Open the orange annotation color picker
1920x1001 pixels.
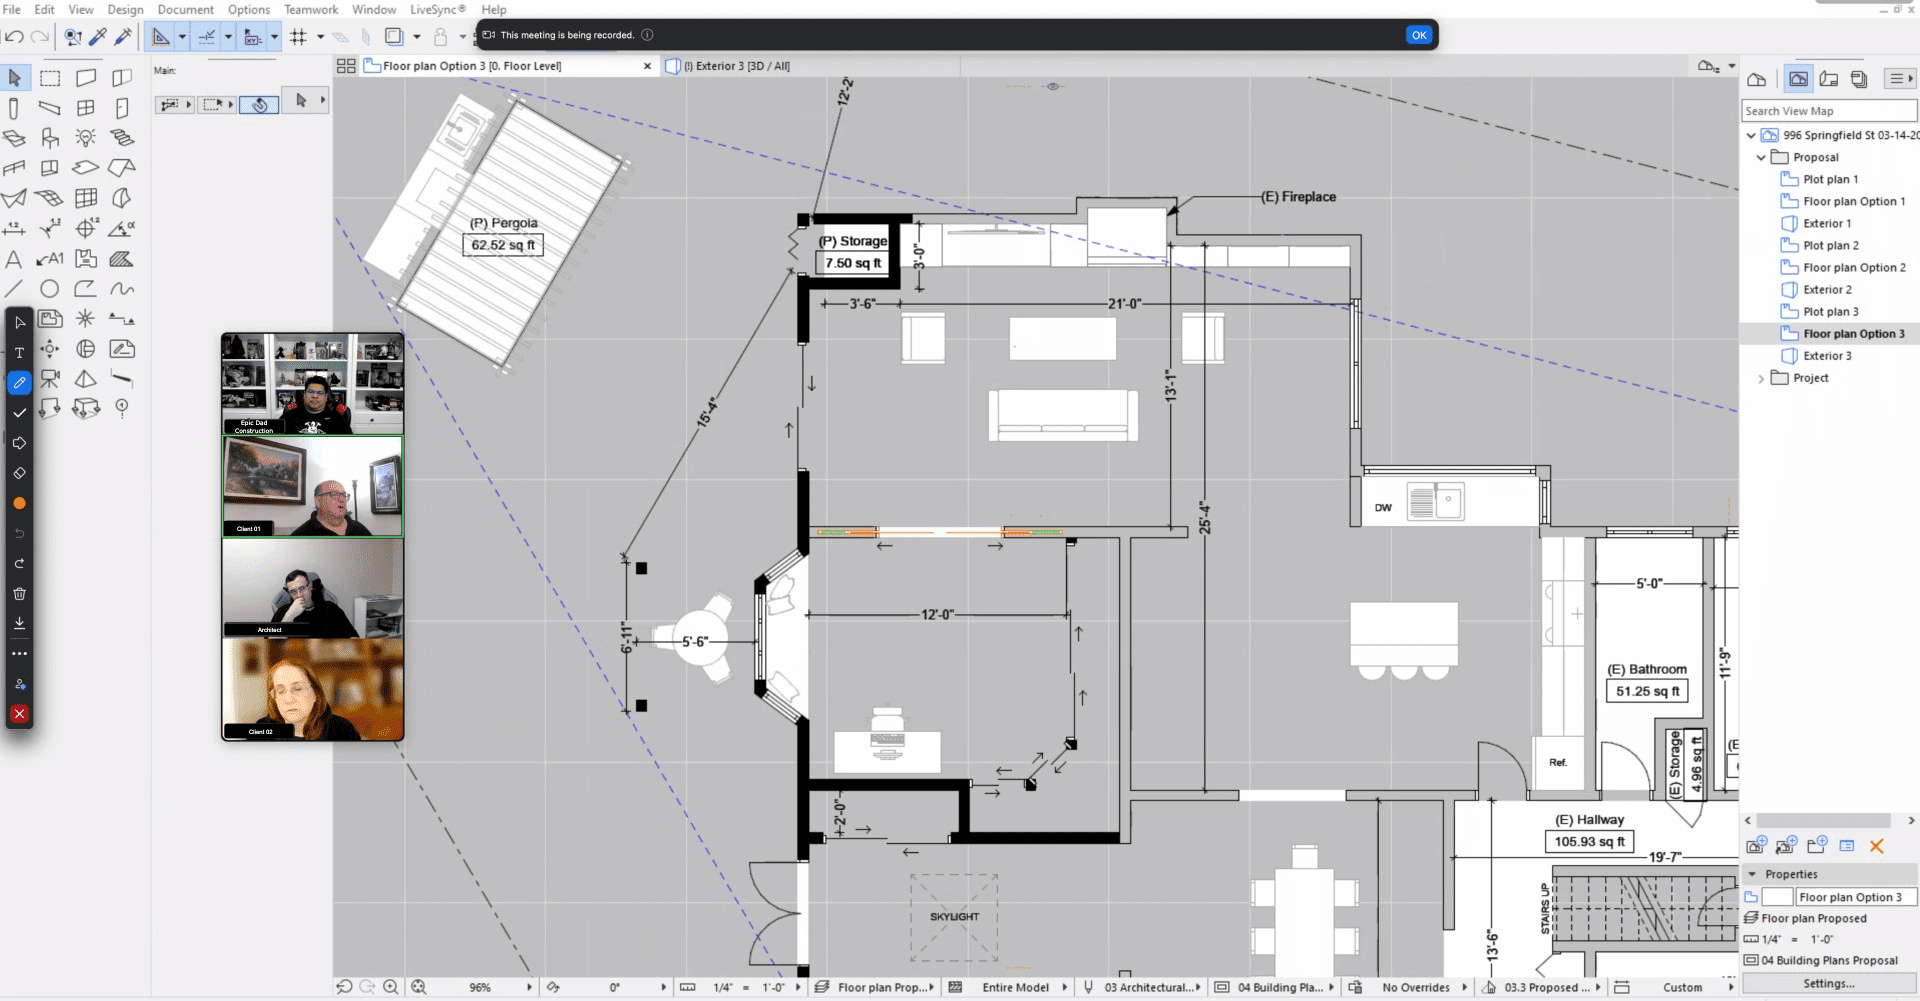pyautogui.click(x=19, y=503)
